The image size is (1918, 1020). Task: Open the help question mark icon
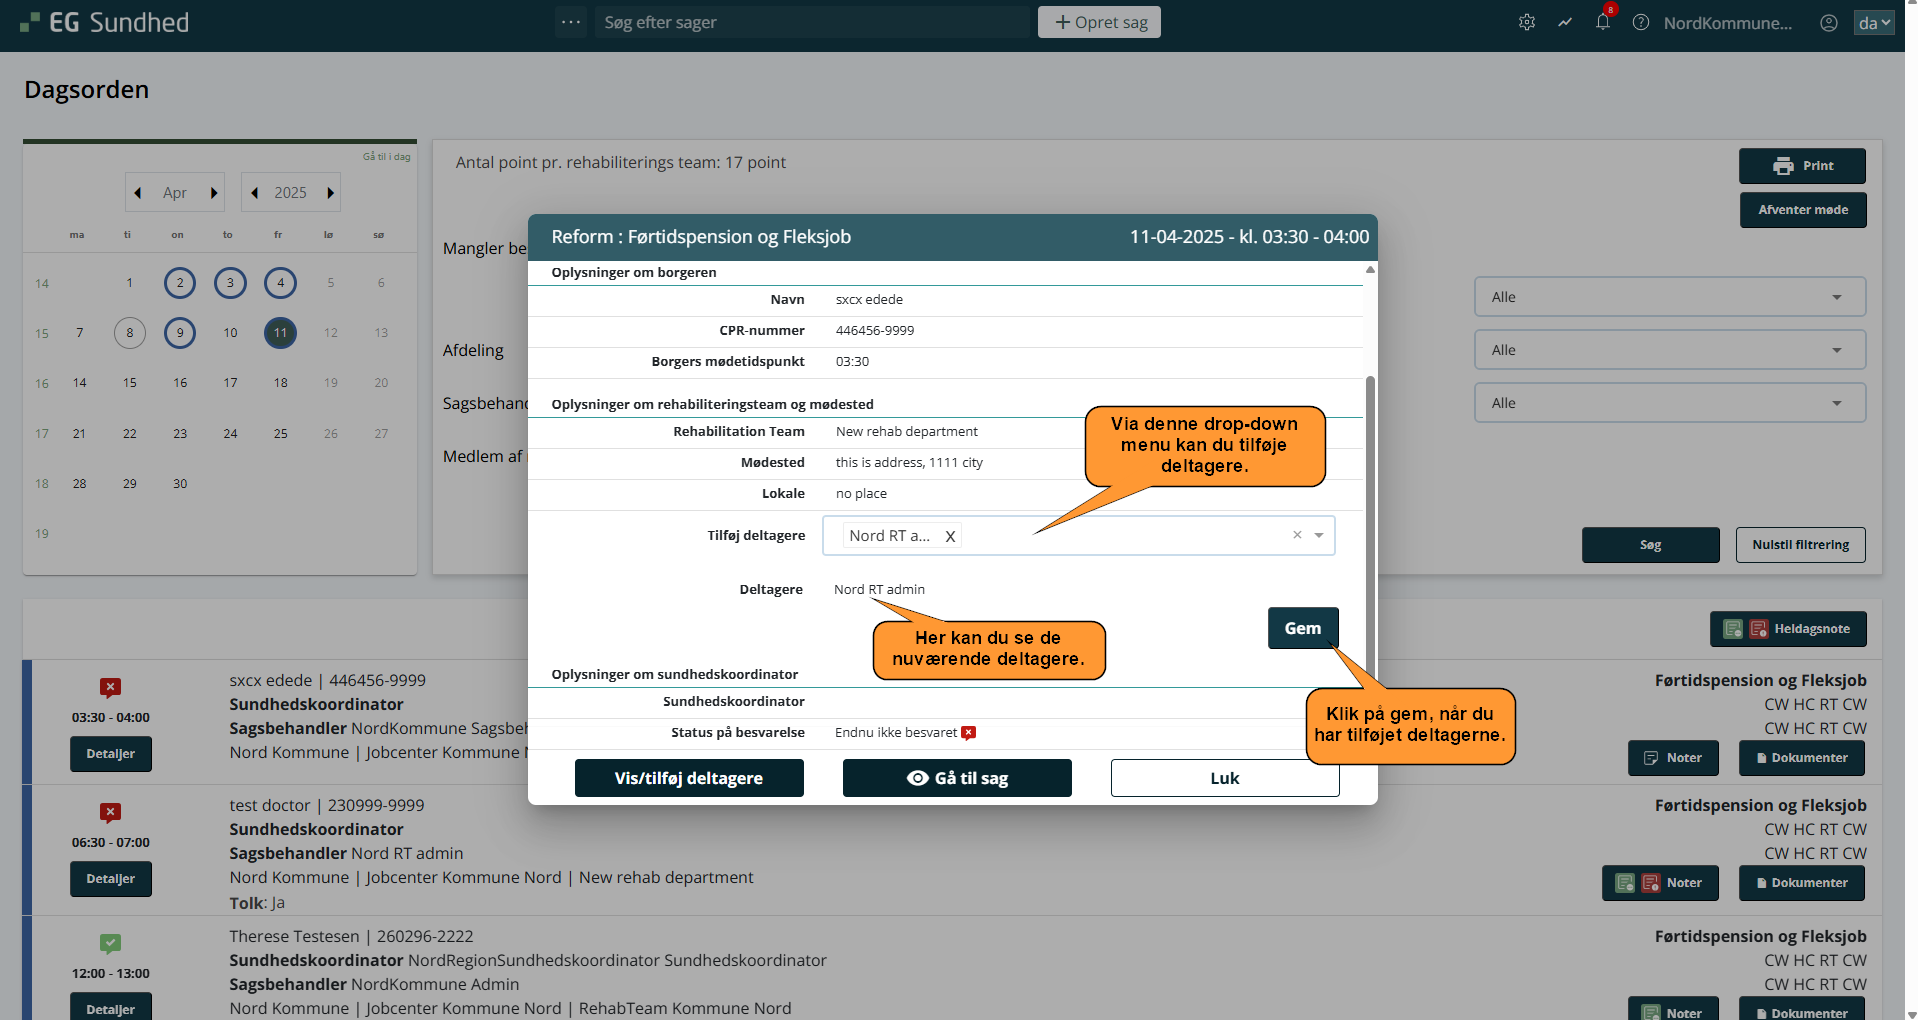pos(1640,22)
